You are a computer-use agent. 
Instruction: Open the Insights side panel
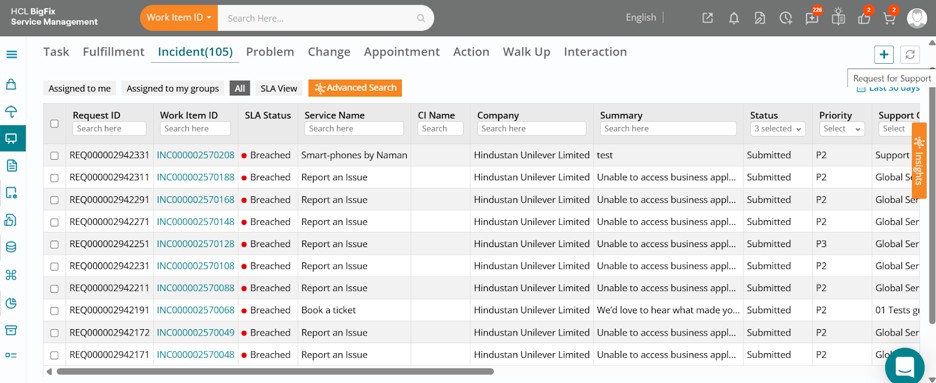919,160
